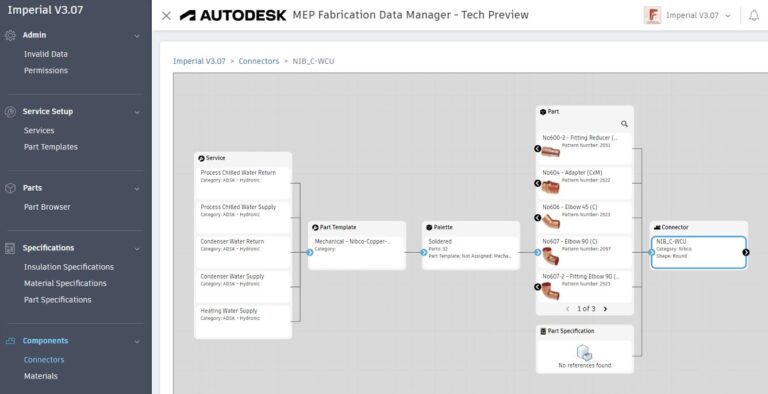Image resolution: width=768 pixels, height=394 pixels.
Task: Select Insulation Specifications menu item
Action: point(69,267)
